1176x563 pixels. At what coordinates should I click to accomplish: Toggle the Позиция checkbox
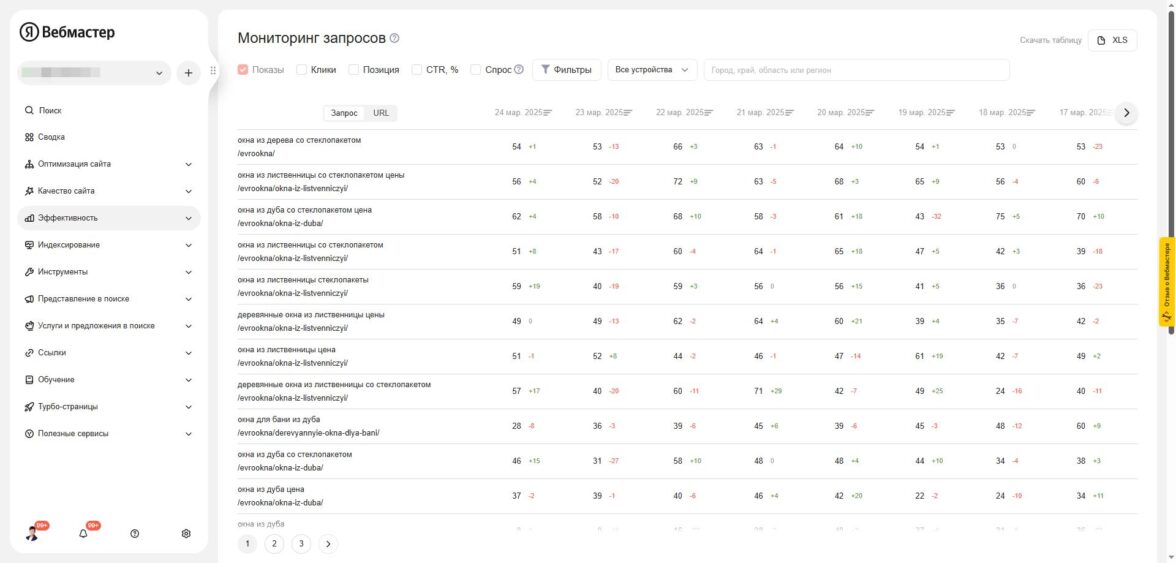[354, 70]
